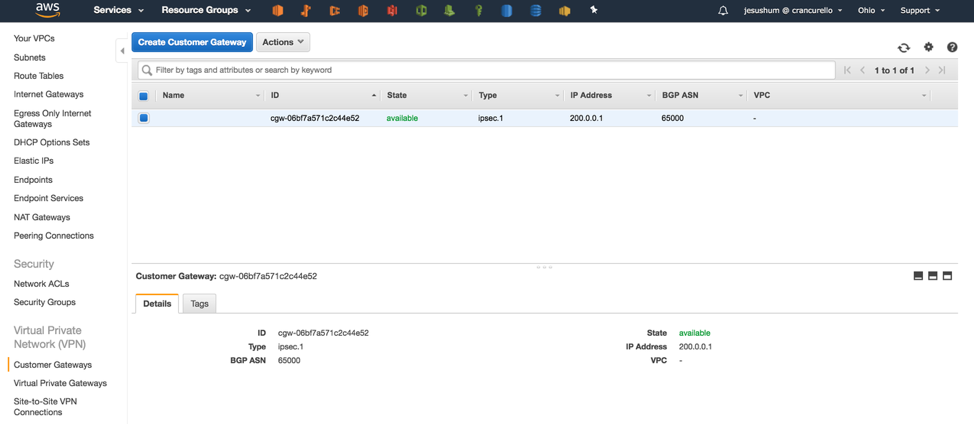Maximize the details pane layout icon
The width and height of the screenshot is (974, 424).
947,276
